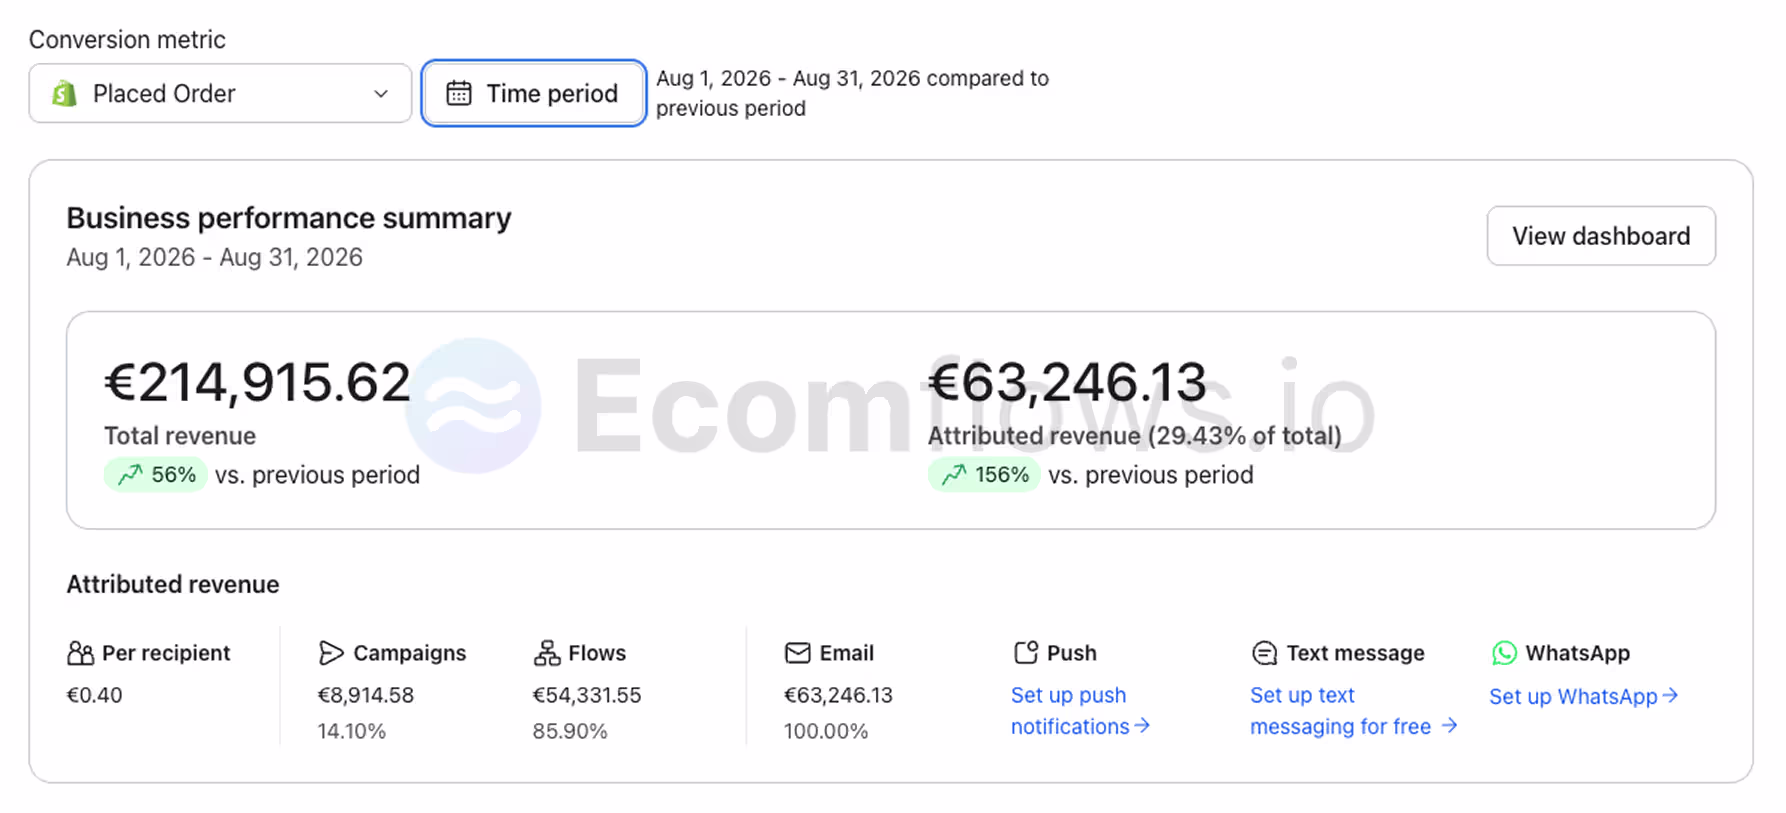The image size is (1786, 813).
Task: Click the Per recipient people icon
Action: tap(80, 653)
